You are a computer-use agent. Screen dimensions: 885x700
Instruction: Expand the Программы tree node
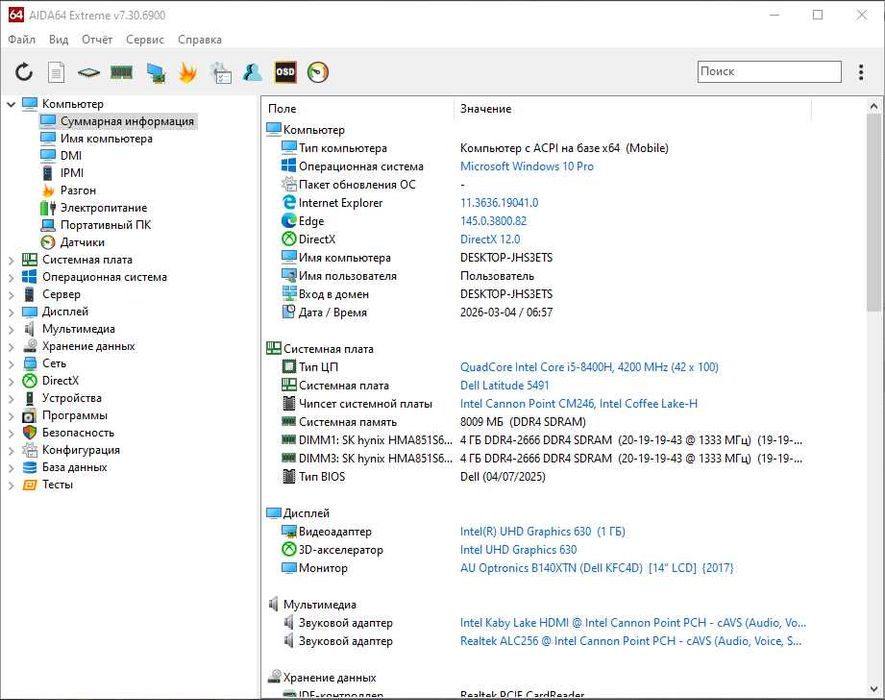11,416
